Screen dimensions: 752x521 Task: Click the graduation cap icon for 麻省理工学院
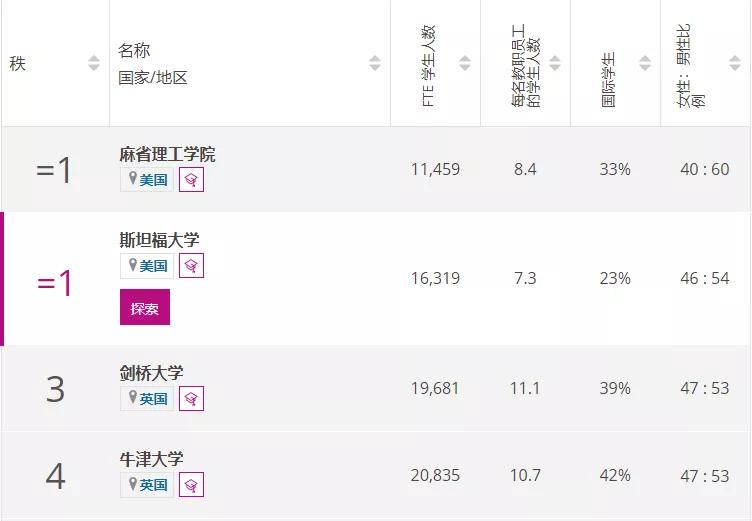tap(191, 180)
